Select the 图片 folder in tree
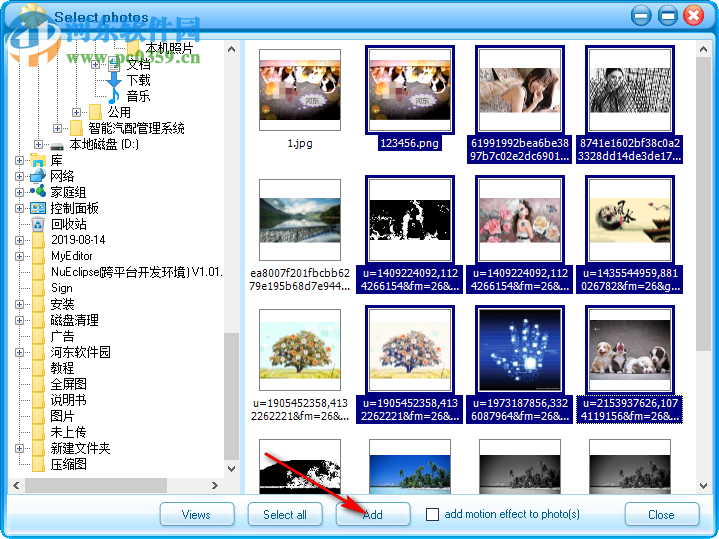Image resolution: width=719 pixels, height=539 pixels. coord(62,416)
